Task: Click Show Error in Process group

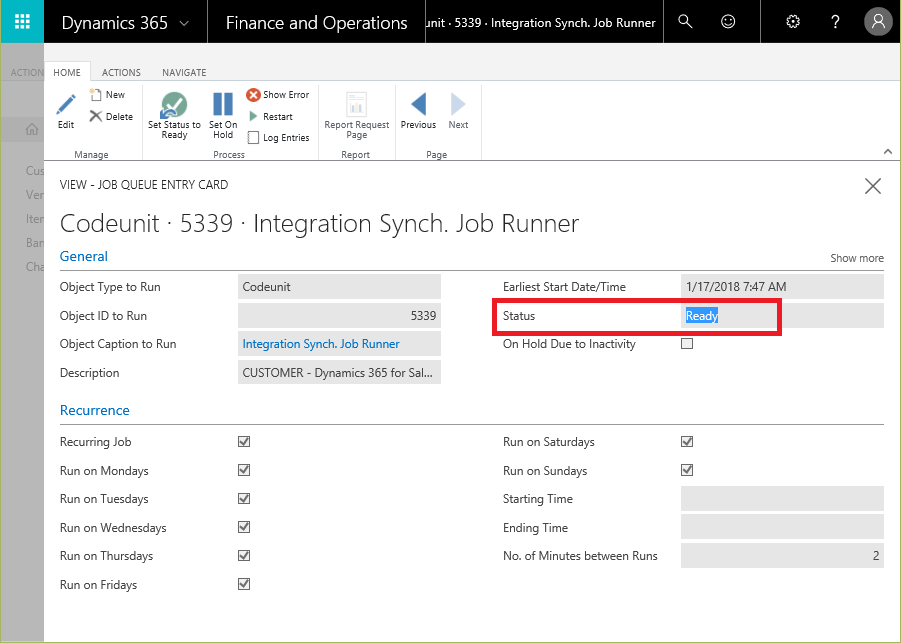Action: point(278,95)
